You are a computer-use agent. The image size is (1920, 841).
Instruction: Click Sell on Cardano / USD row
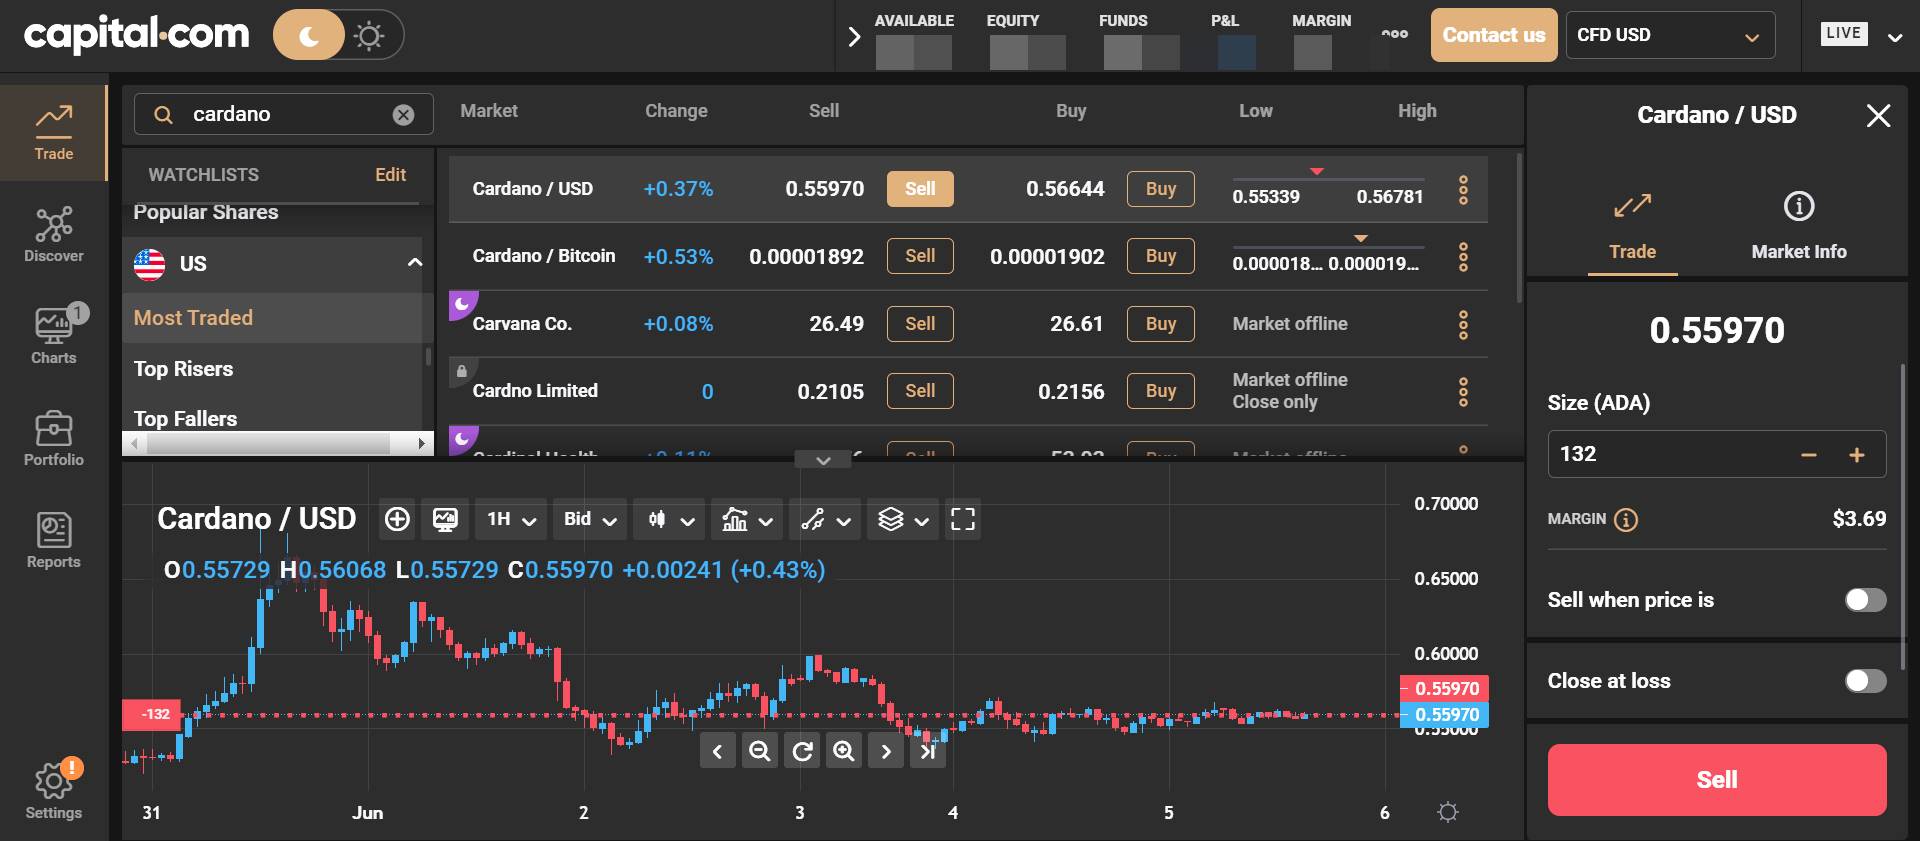pos(920,189)
